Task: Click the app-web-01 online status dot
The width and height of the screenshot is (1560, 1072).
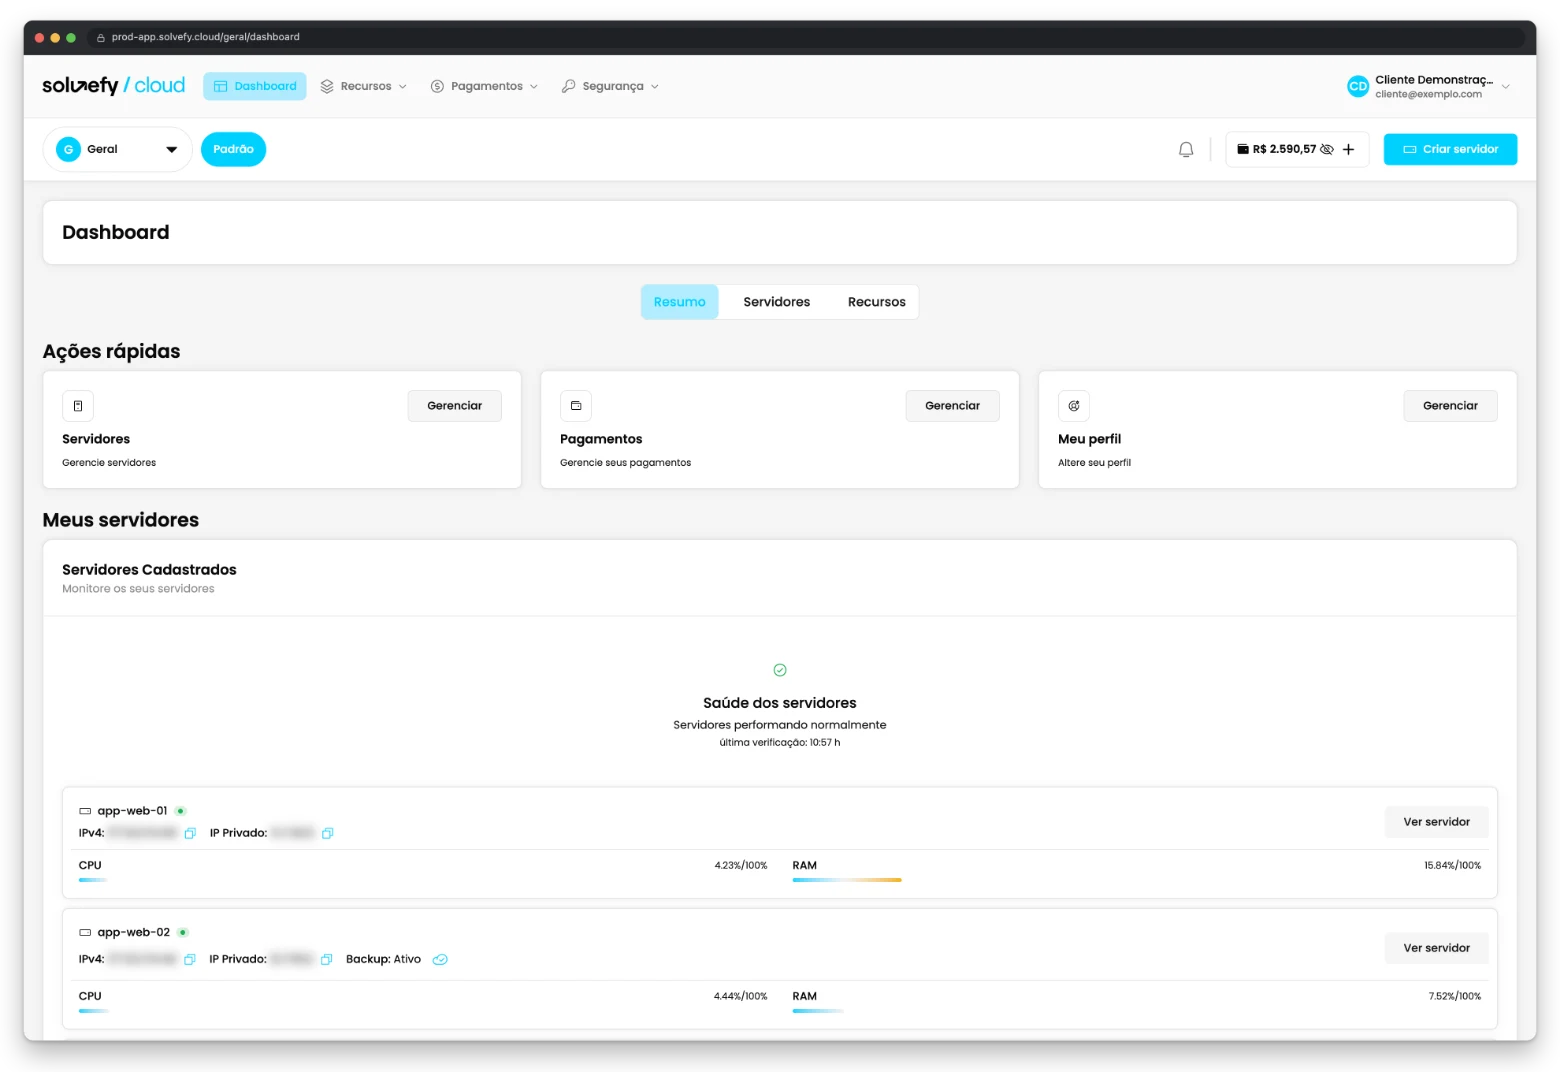Action: coord(181,811)
